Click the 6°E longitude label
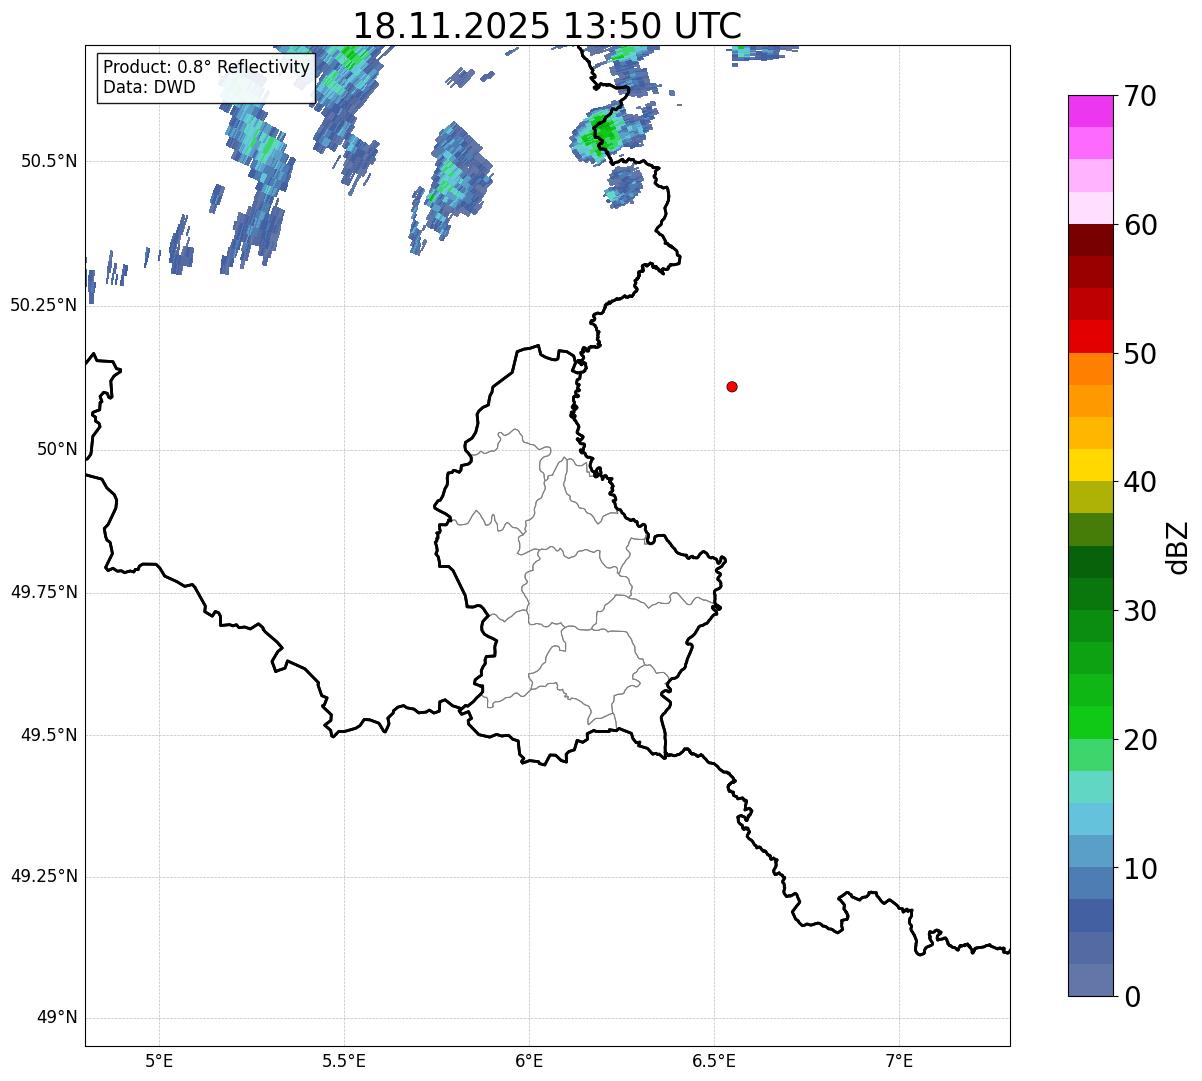Viewport: 1202px width, 1081px height. pyautogui.click(x=529, y=1061)
